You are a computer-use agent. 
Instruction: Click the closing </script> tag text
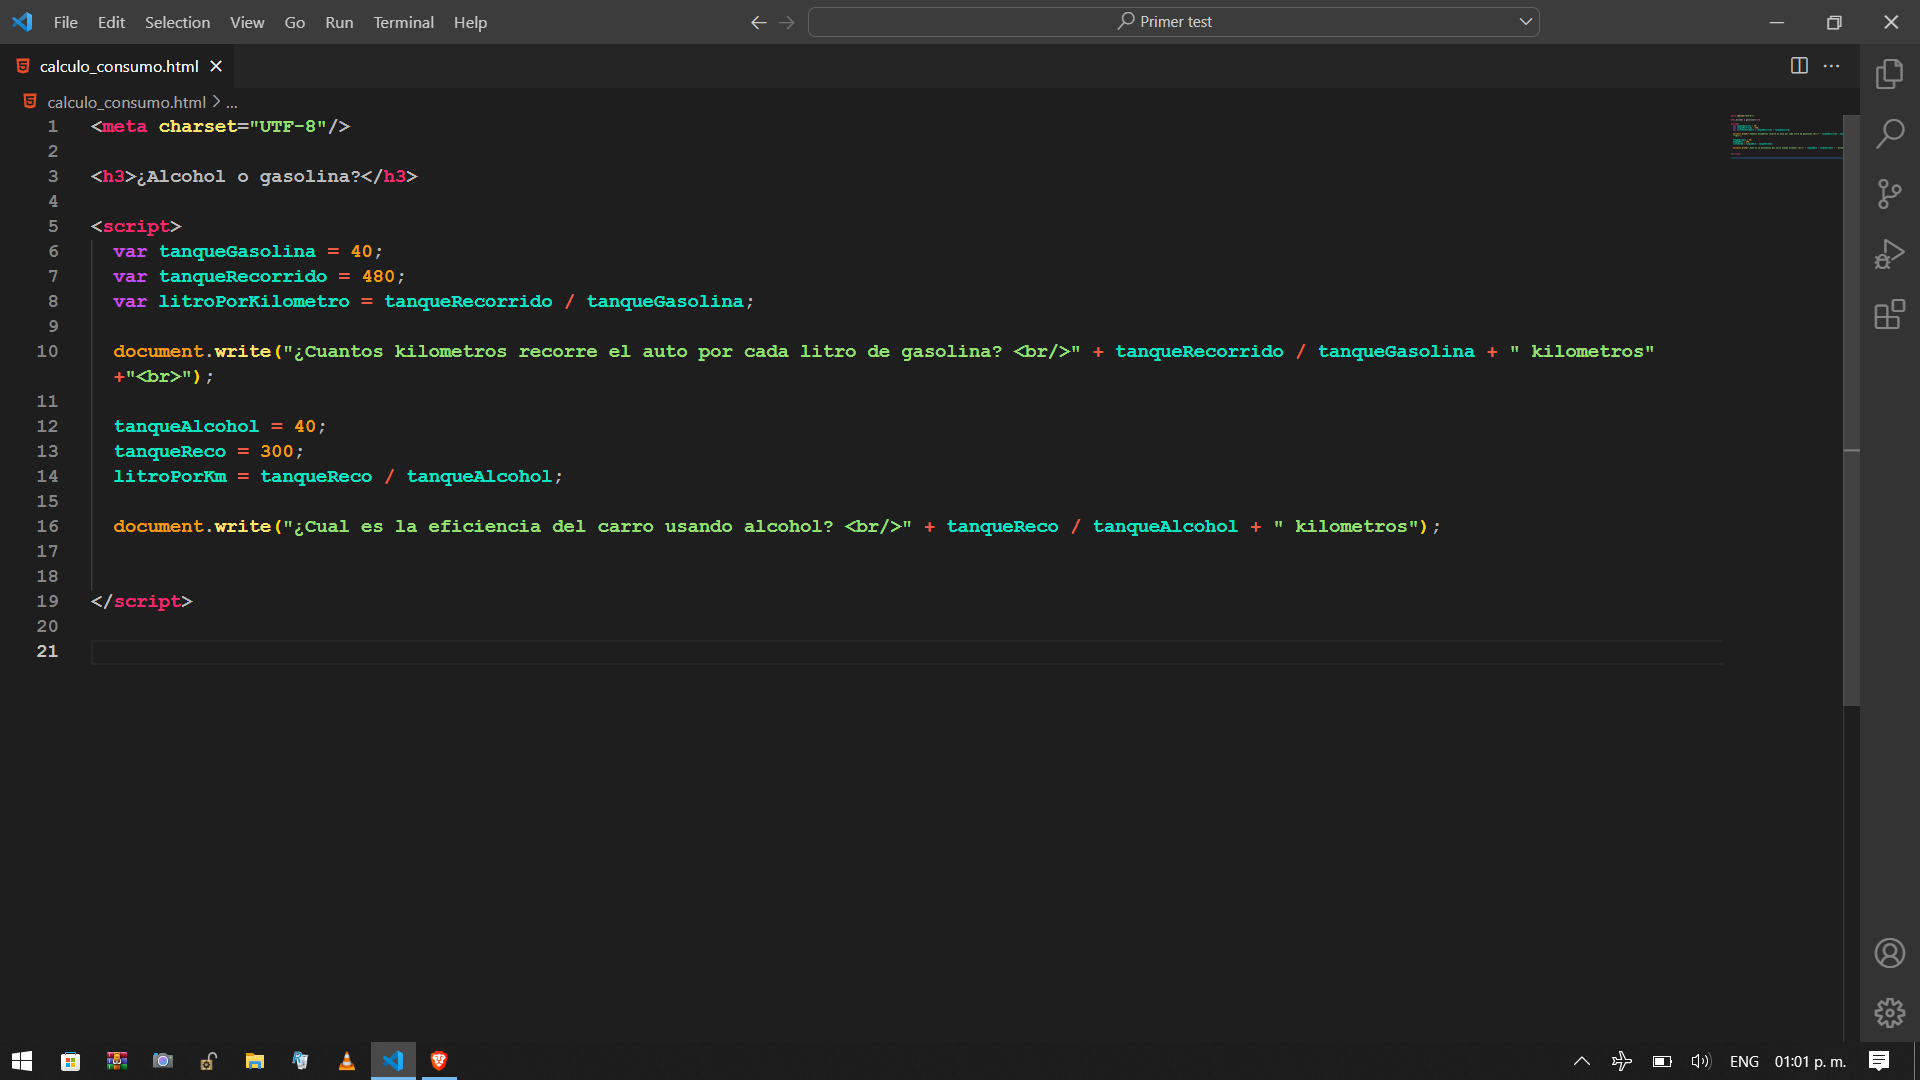click(141, 601)
